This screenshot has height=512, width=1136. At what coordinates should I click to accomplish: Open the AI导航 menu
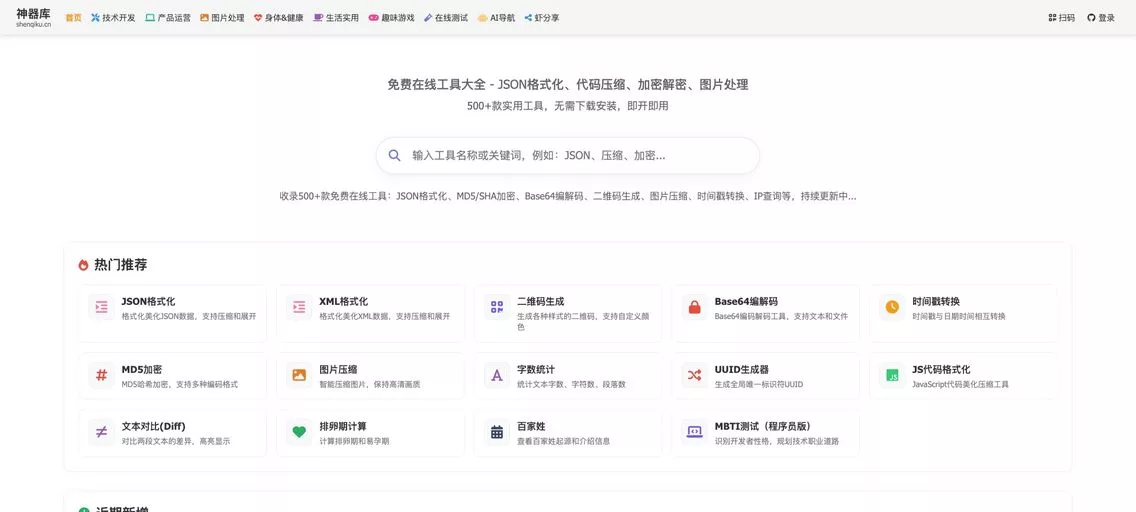[x=496, y=18]
